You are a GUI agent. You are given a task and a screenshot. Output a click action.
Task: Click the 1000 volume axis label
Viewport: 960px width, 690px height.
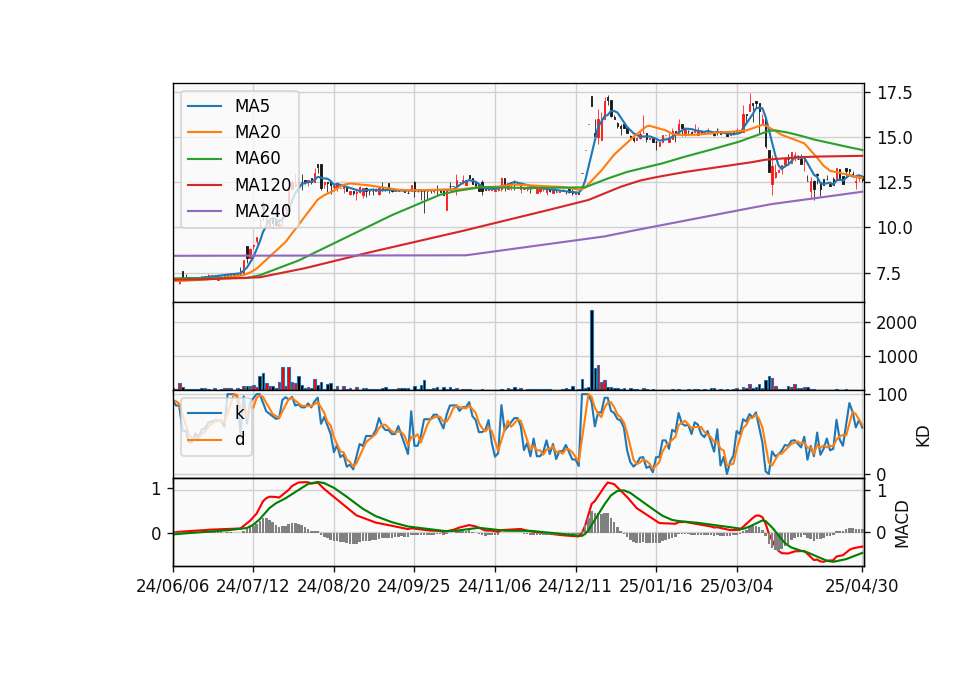pyautogui.click(x=897, y=357)
